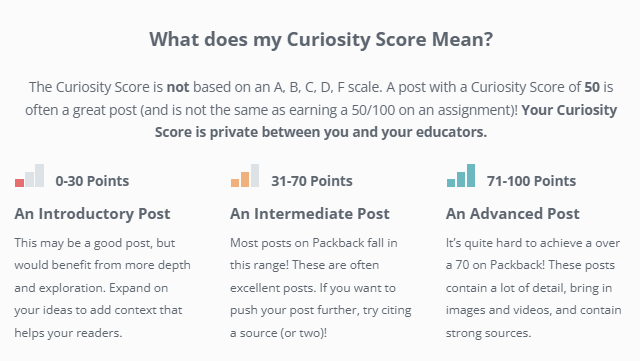Screen dimensions: 640x361
Task: Click 'Most posts on Packback fall in' text
Action: coord(313,243)
